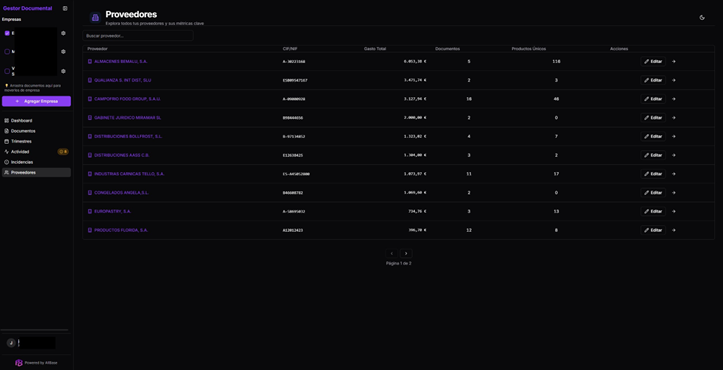This screenshot has width=723, height=370.
Task: Edit EUROPASTRY supplier
Action: (653, 211)
